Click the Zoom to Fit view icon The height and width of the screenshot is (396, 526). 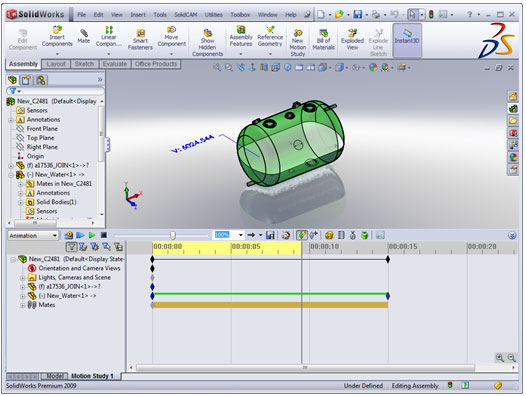[217, 67]
